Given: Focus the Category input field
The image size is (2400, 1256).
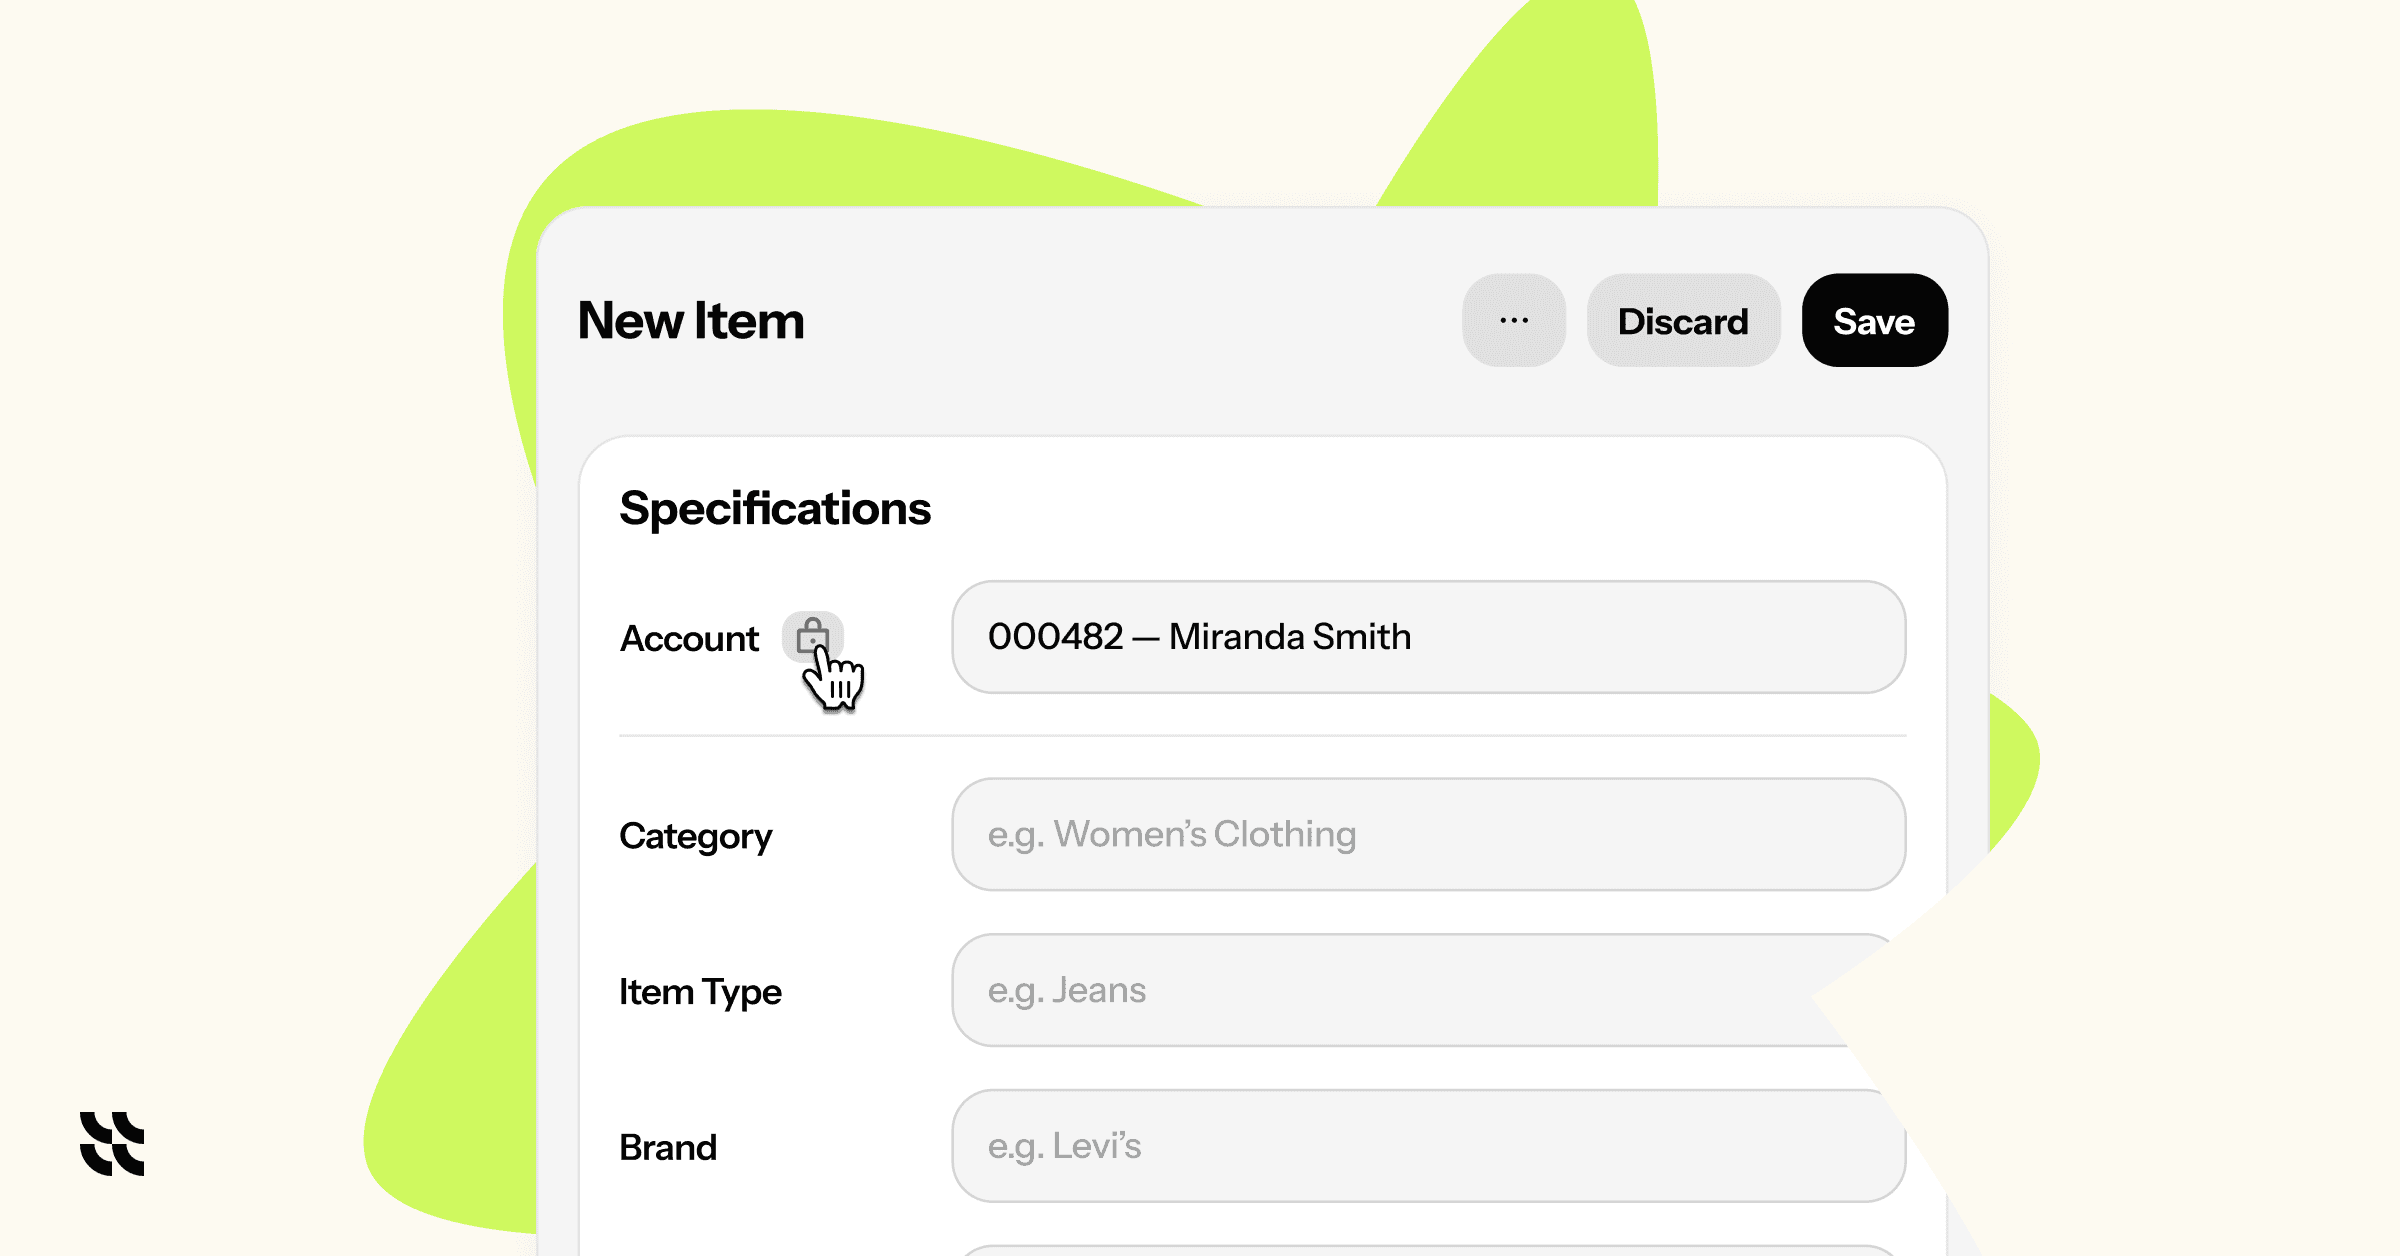Looking at the screenshot, I should pos(1428,834).
